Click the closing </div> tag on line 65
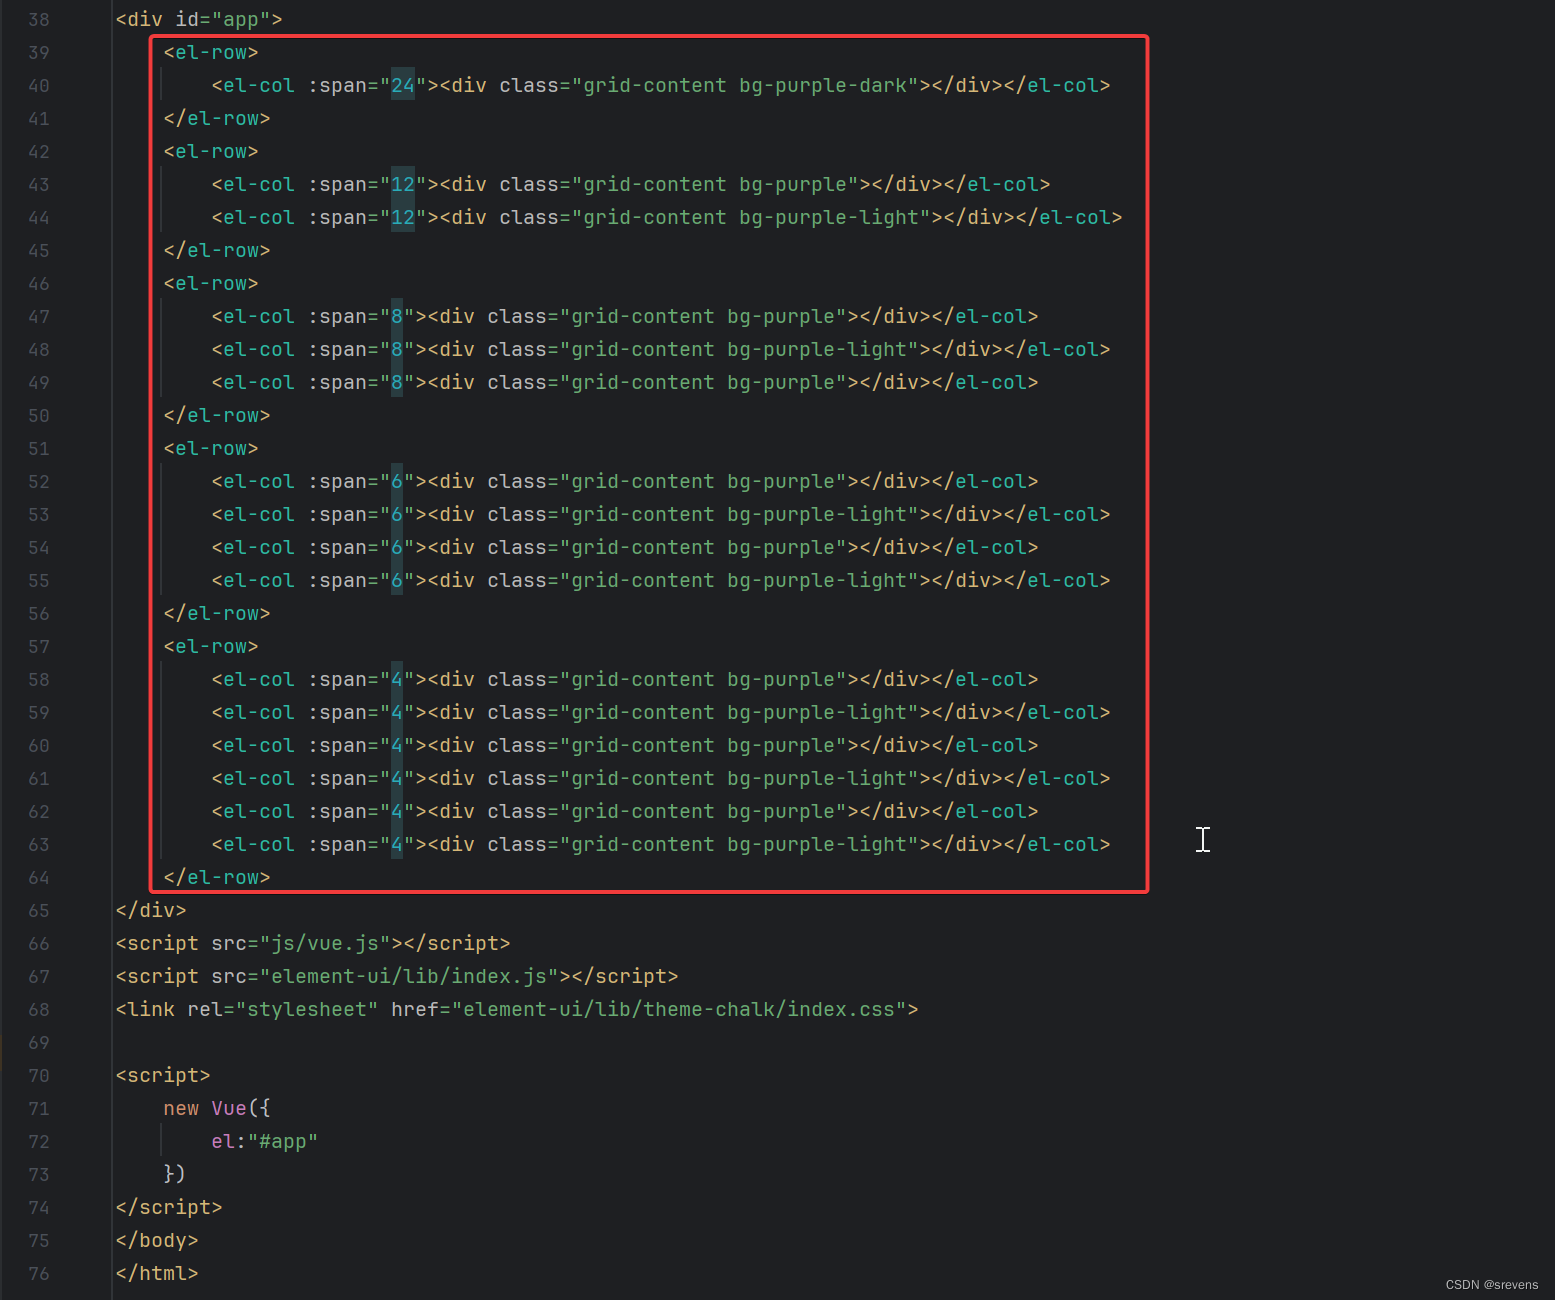 (151, 910)
